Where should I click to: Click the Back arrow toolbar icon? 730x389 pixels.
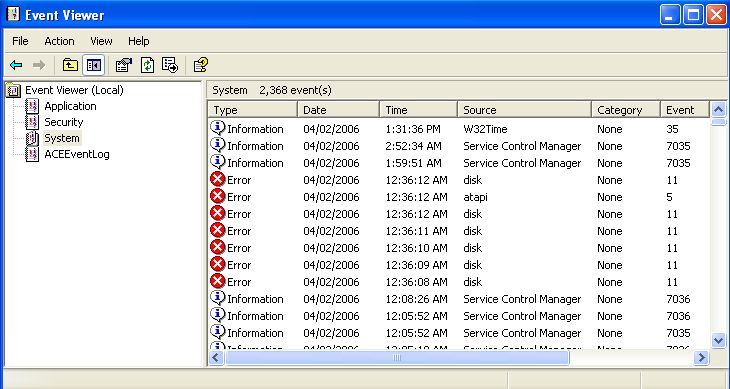(16, 65)
